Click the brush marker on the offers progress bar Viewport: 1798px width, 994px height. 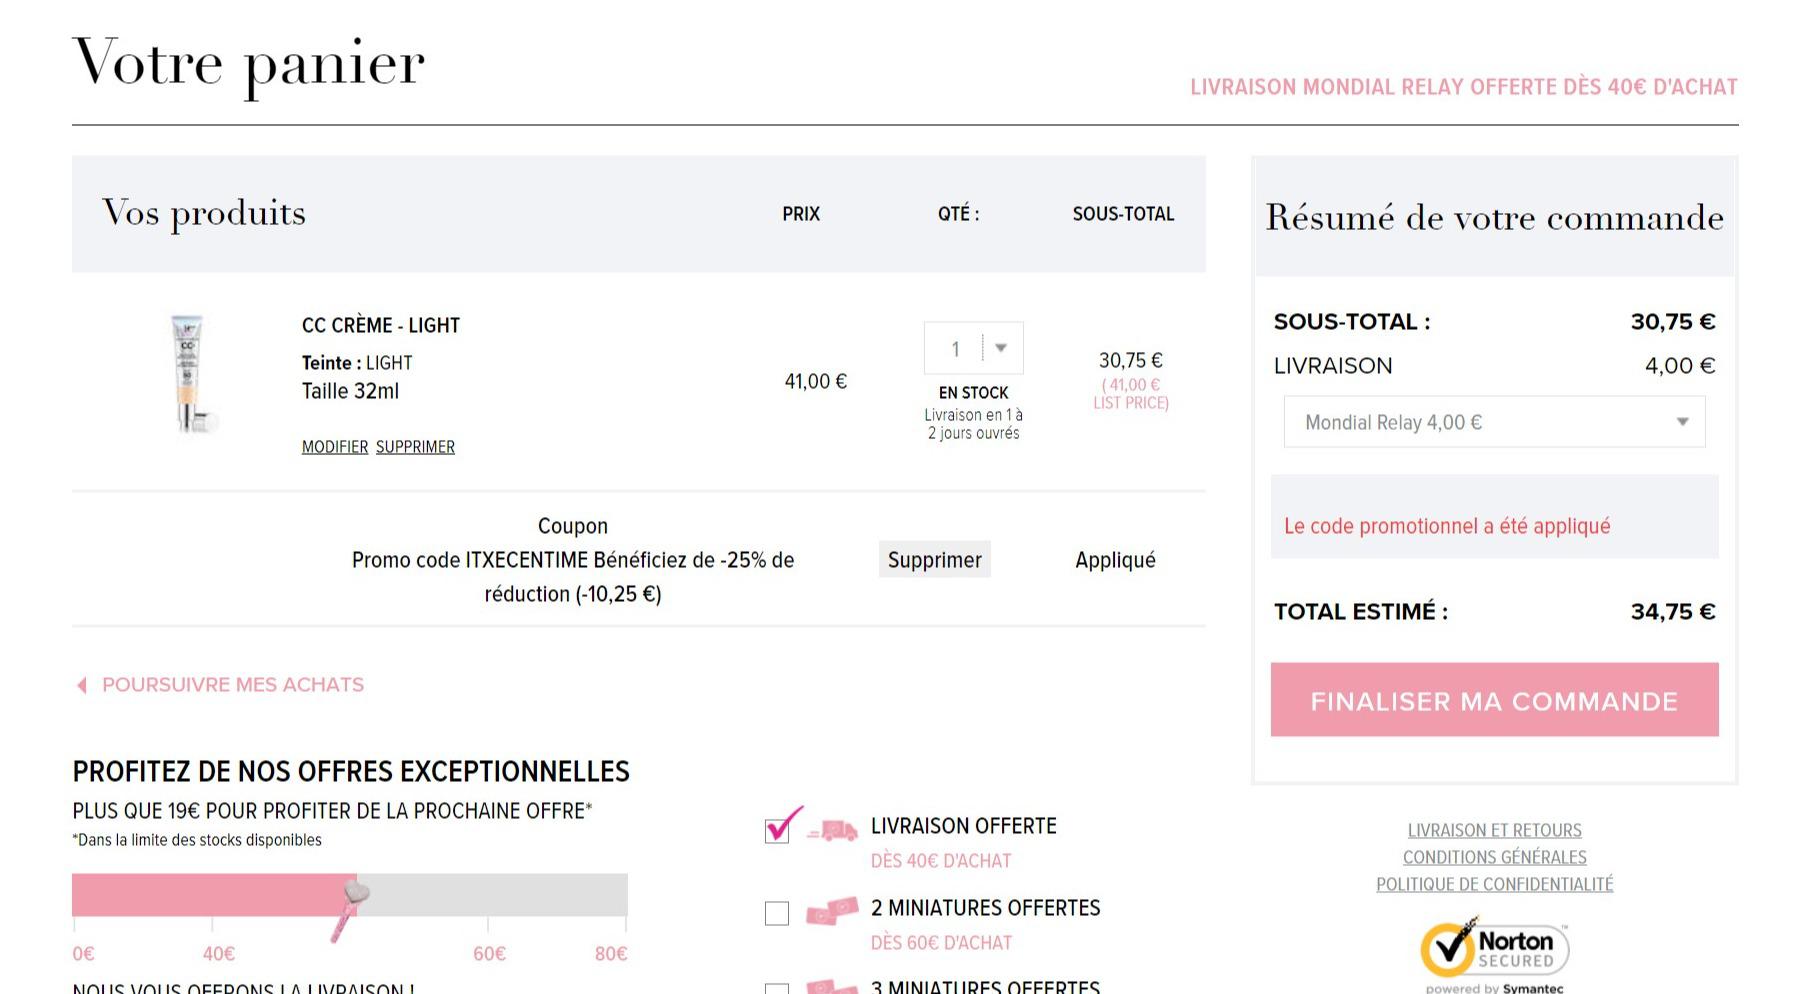pyautogui.click(x=349, y=910)
